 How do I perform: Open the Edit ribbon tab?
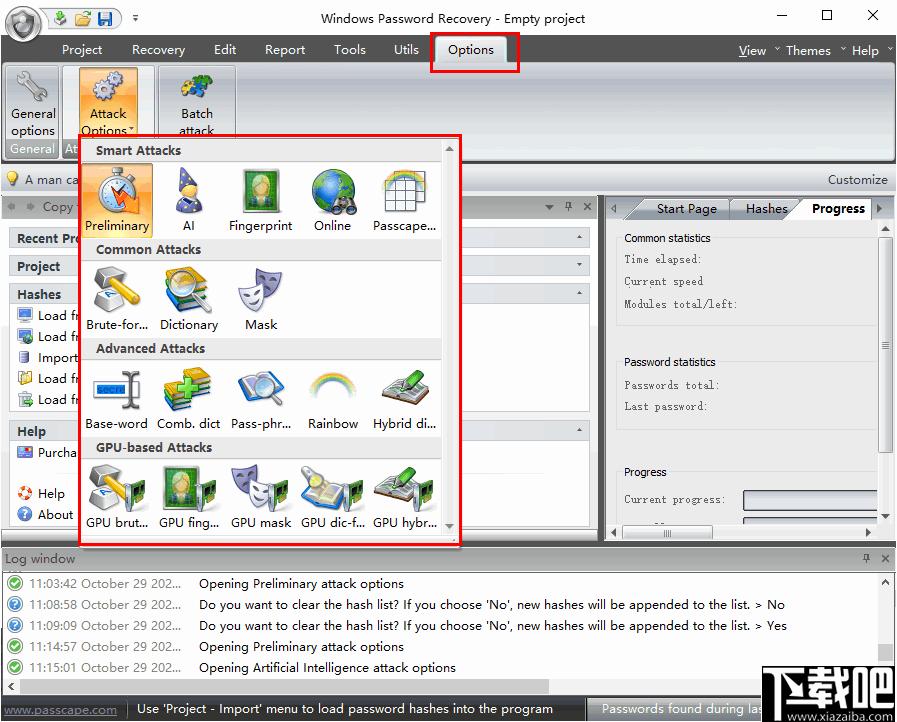tap(225, 50)
